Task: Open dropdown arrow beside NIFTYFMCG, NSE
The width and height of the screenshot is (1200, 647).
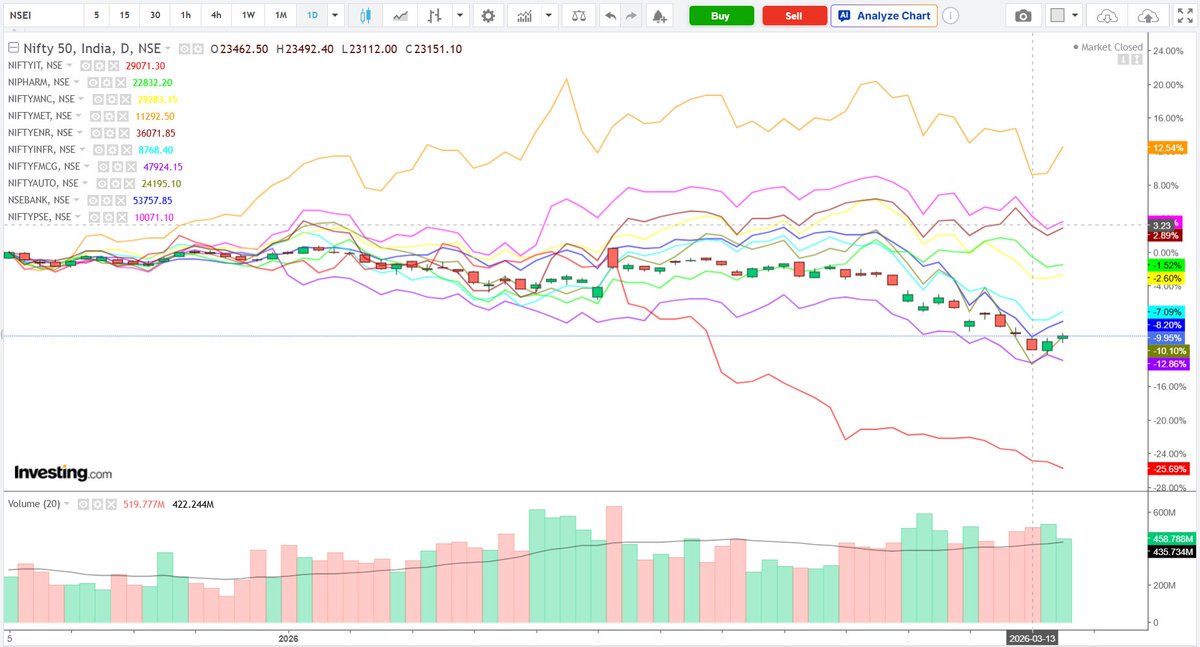Action: click(x=87, y=167)
